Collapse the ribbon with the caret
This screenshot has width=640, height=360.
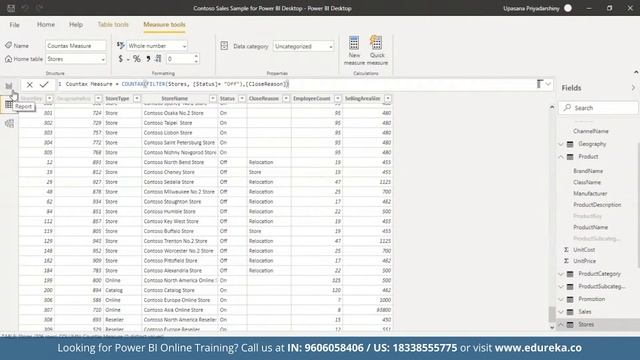tap(636, 72)
